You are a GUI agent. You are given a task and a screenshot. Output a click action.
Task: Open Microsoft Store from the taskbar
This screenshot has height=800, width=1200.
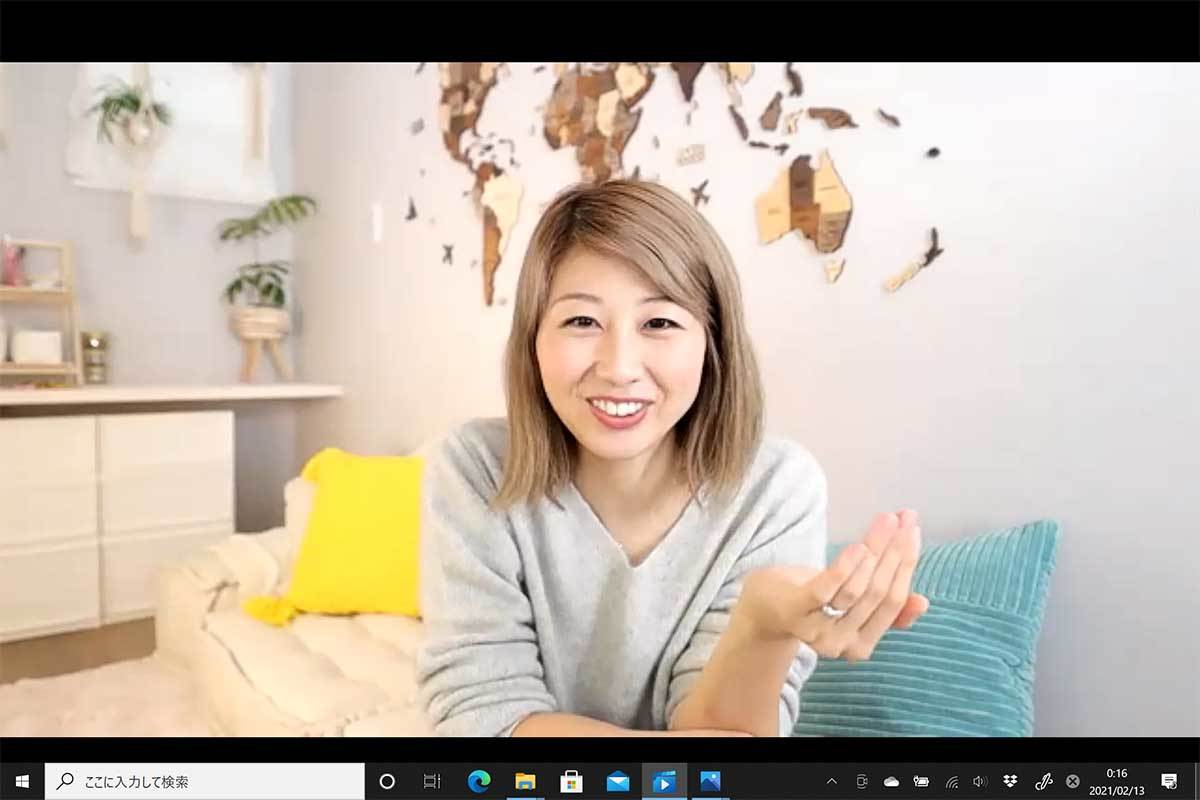tap(571, 781)
